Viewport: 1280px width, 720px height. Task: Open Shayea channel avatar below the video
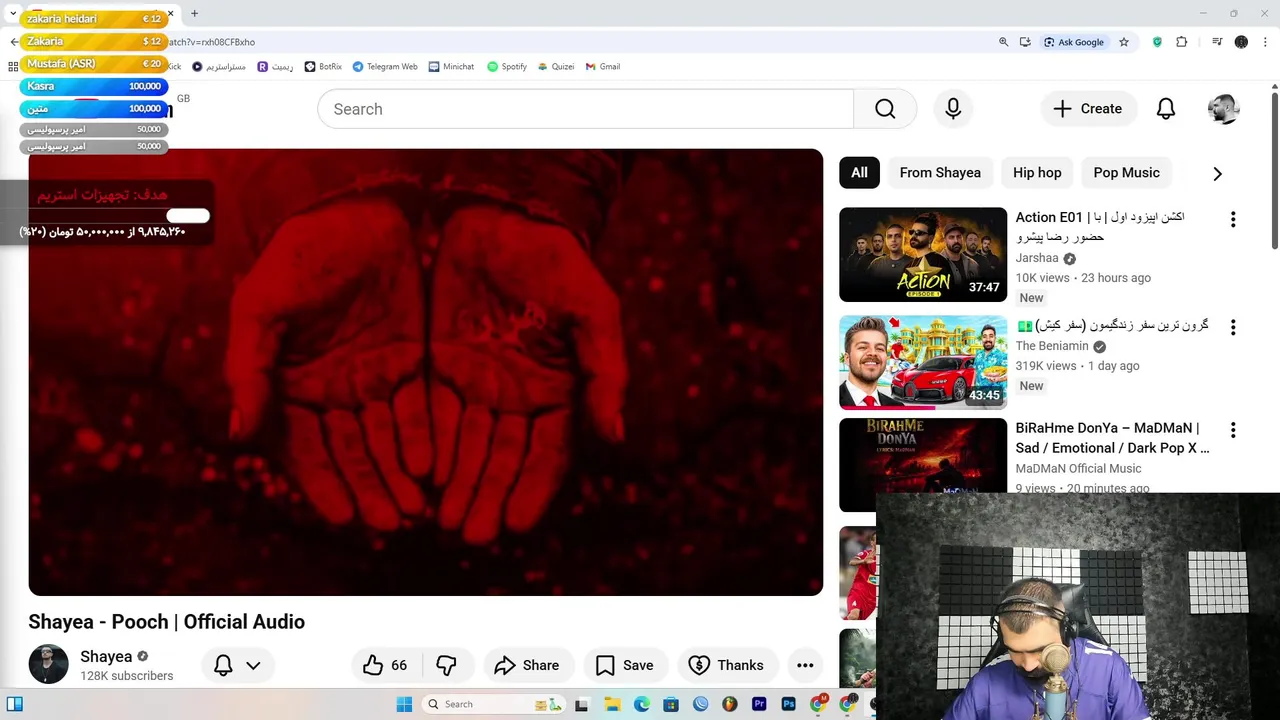tap(48, 665)
